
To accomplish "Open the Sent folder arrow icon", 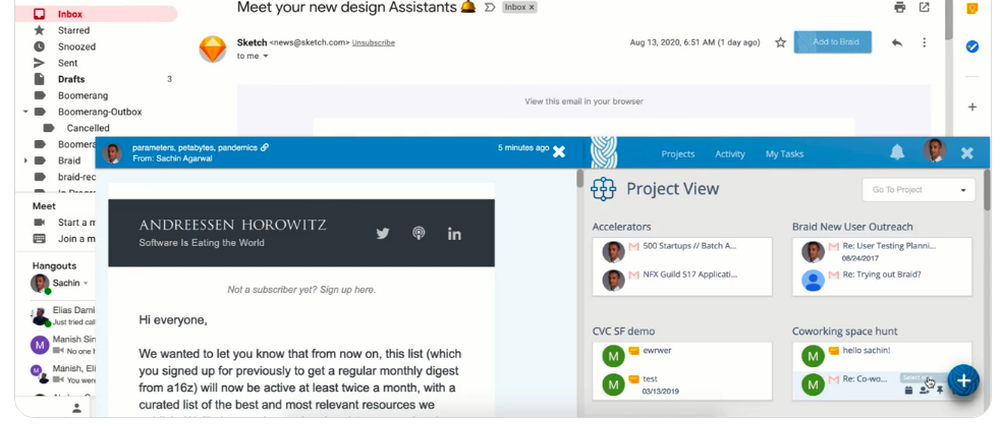I will pyautogui.click(x=40, y=62).
